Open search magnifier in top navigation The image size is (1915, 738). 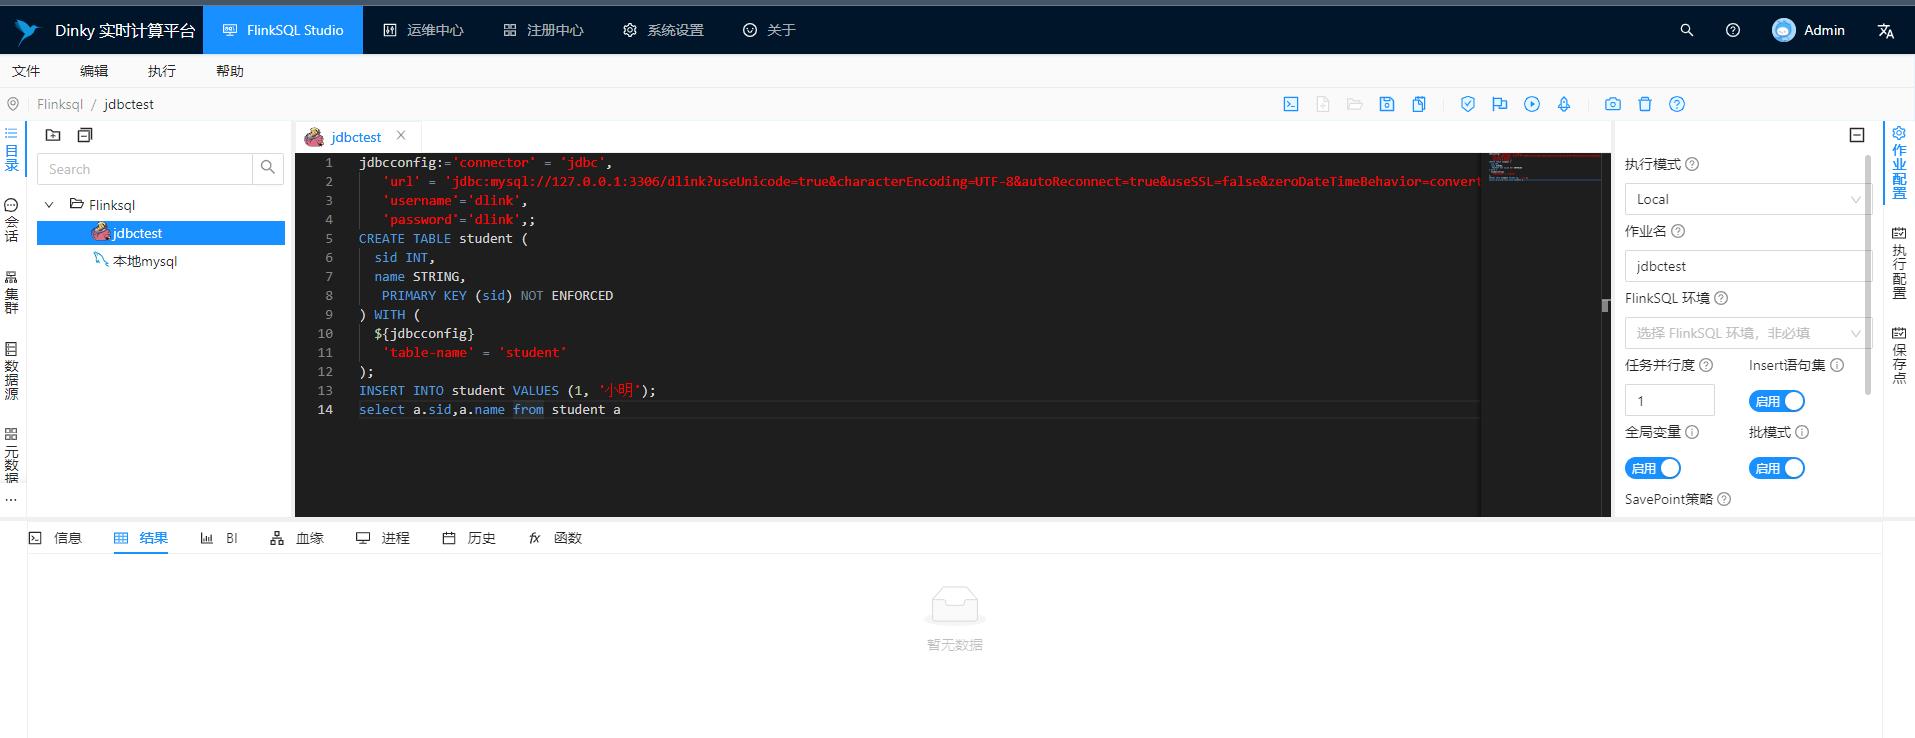[1687, 30]
